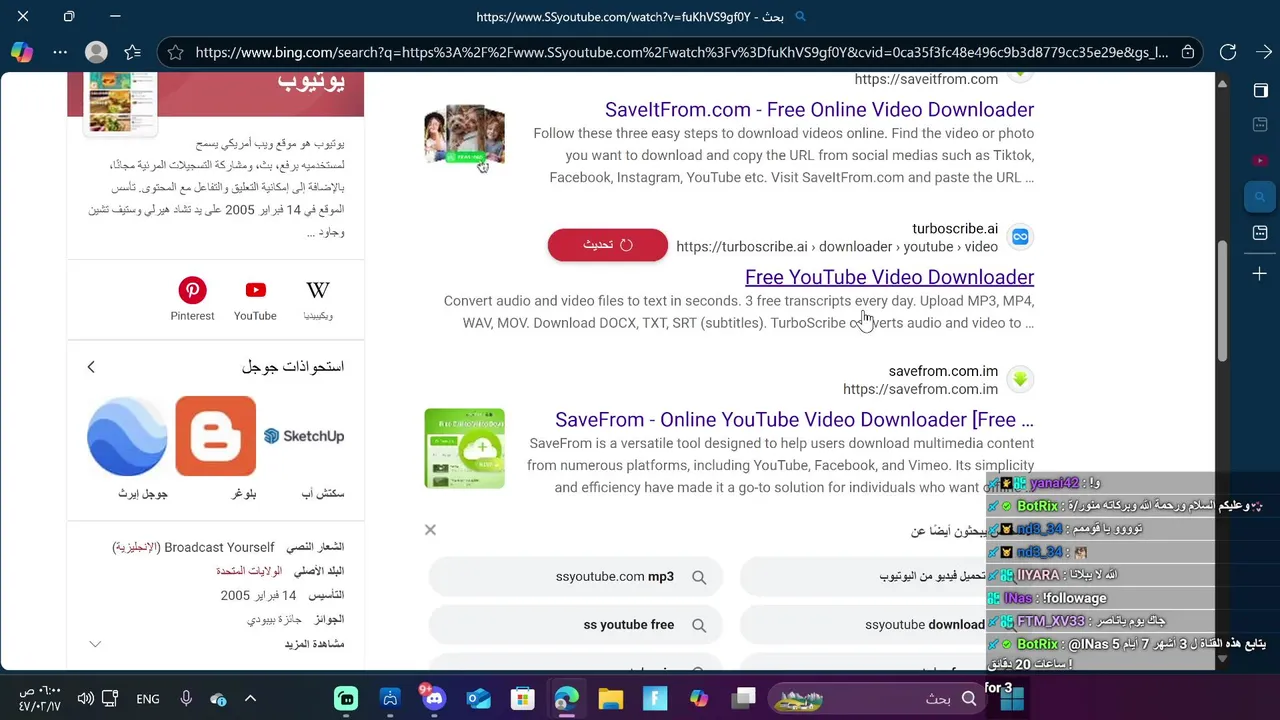The height and width of the screenshot is (720, 1280).
Task: Select ss youtube free suggestion
Action: tap(575, 625)
